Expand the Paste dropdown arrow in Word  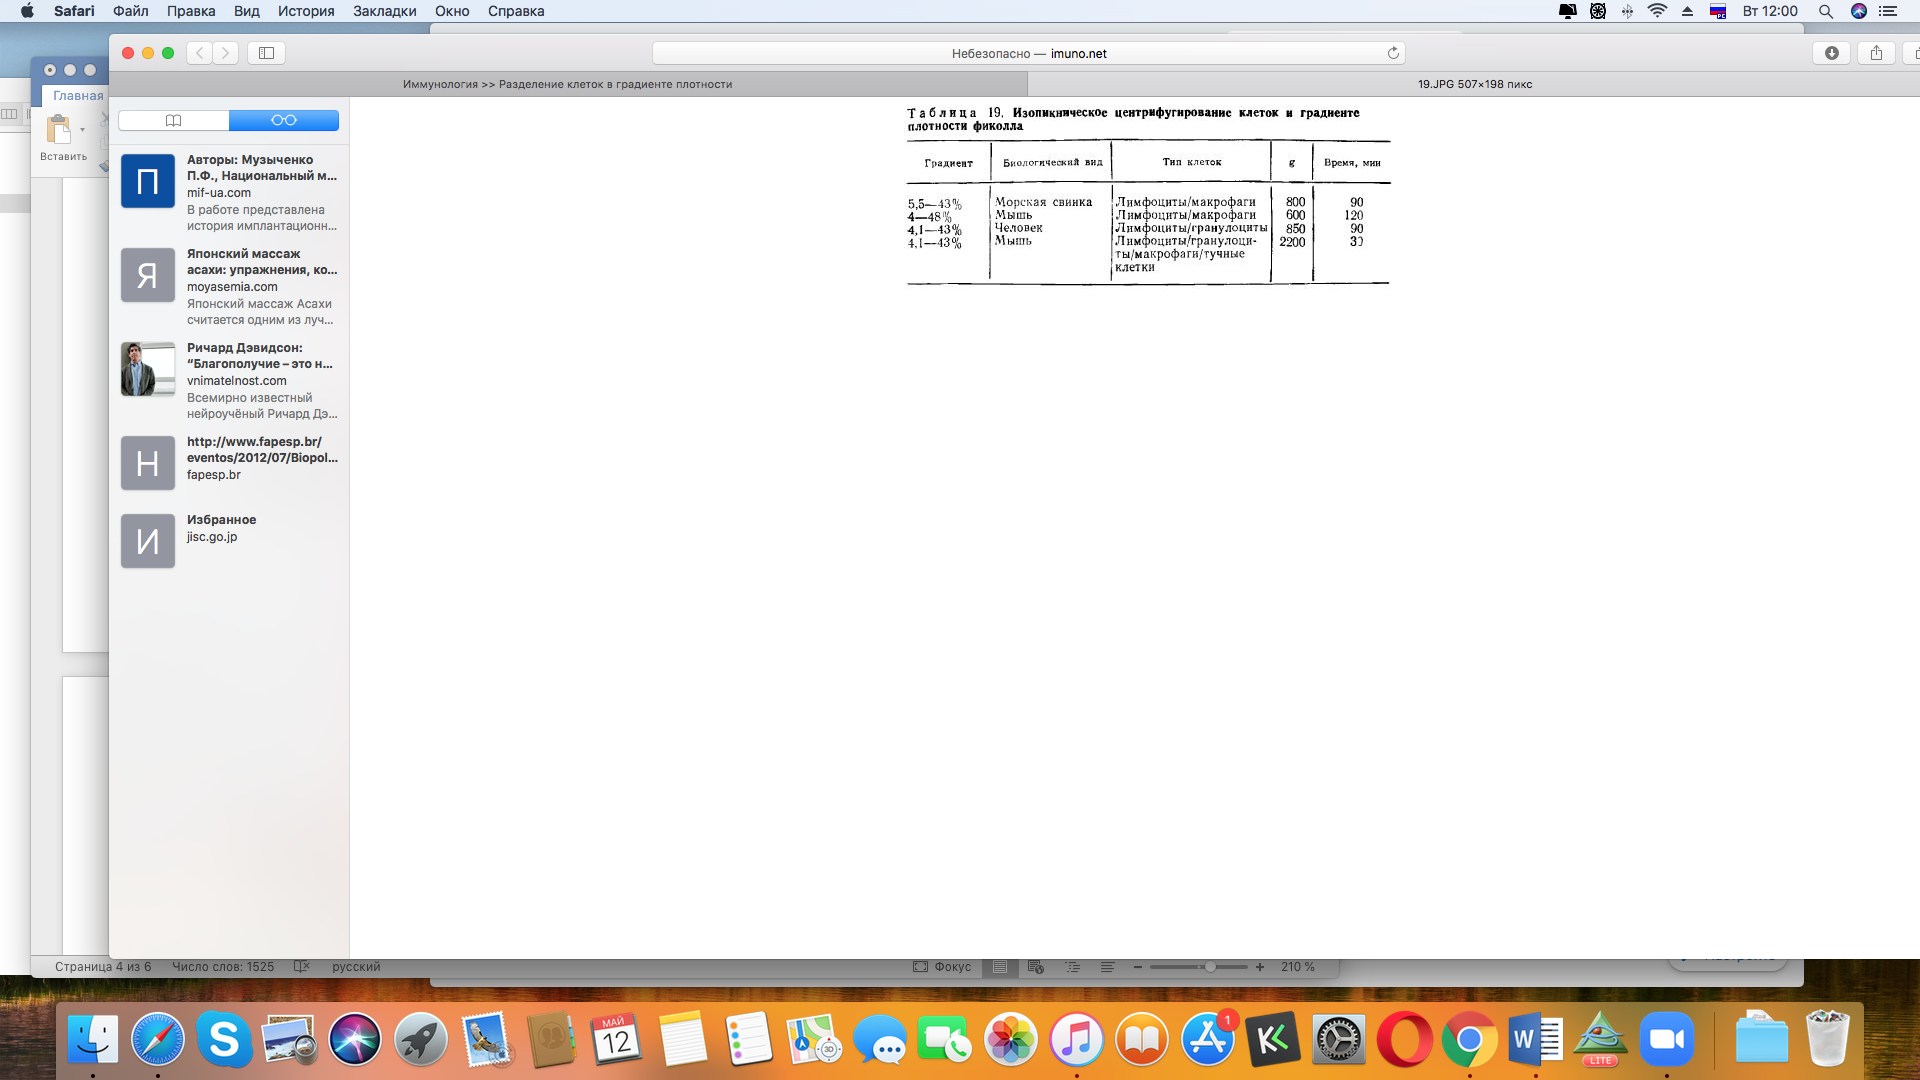tap(82, 130)
